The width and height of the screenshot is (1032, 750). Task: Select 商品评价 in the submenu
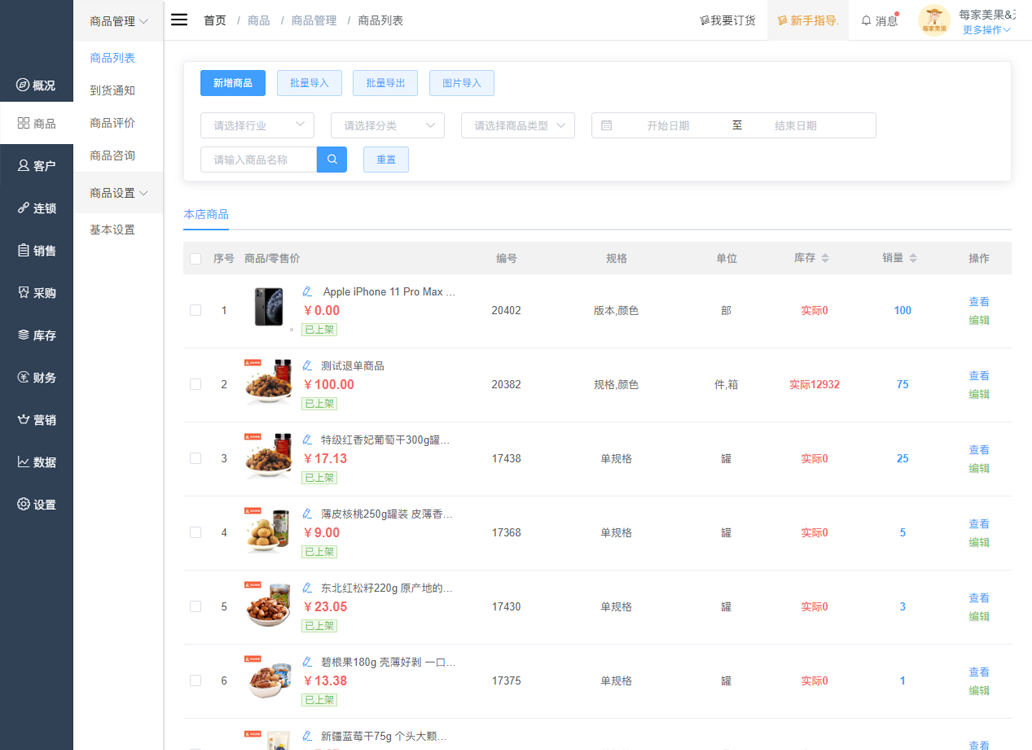tap(113, 123)
